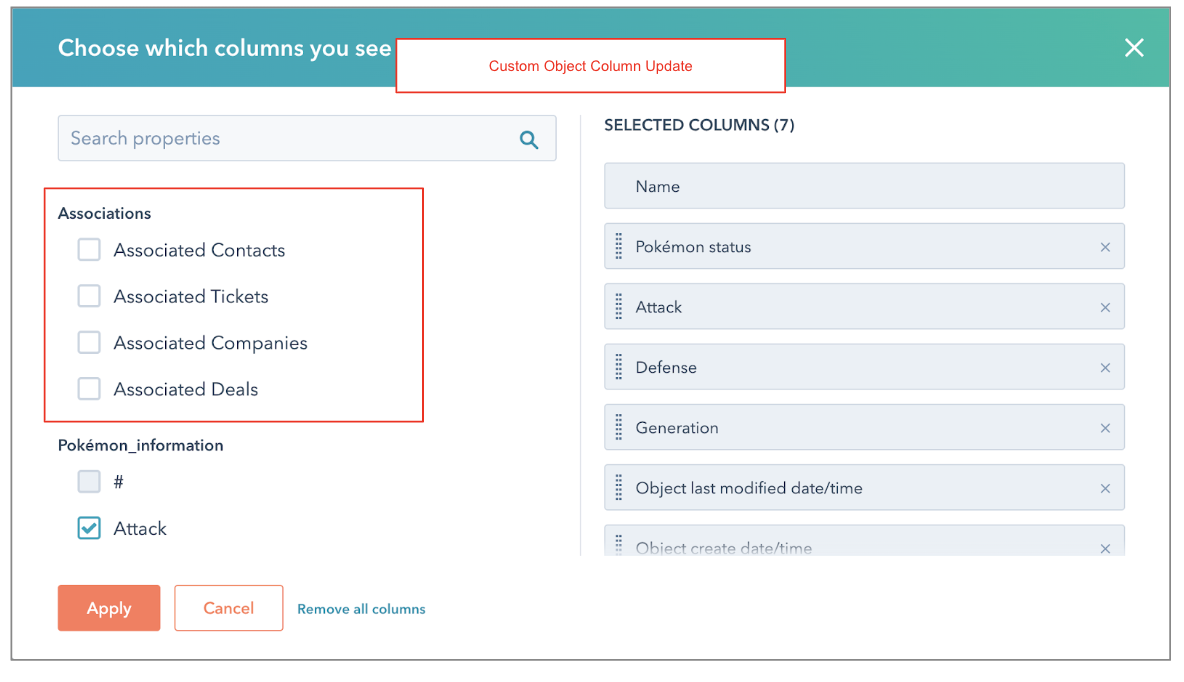Remove the Attack column with X icon
1184x682 pixels.
coord(1105,308)
